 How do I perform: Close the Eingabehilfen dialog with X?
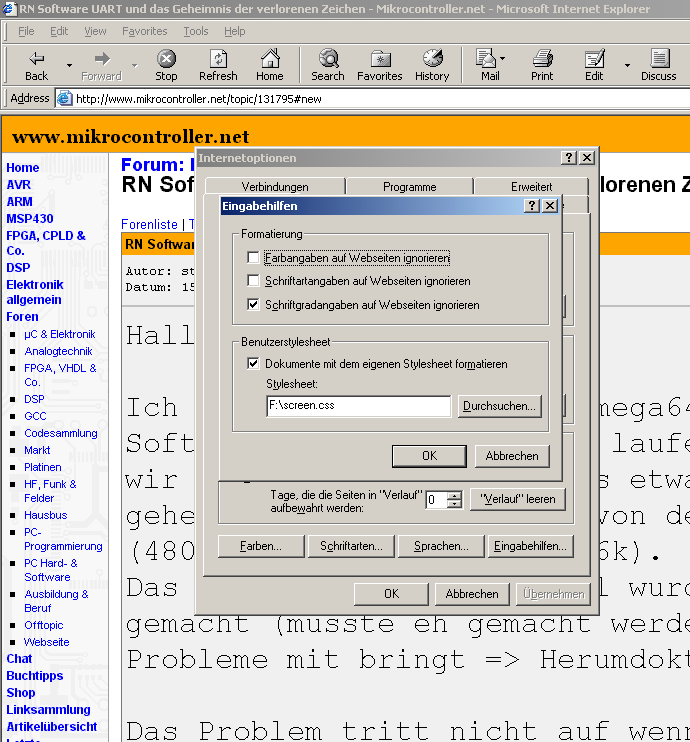[550, 206]
